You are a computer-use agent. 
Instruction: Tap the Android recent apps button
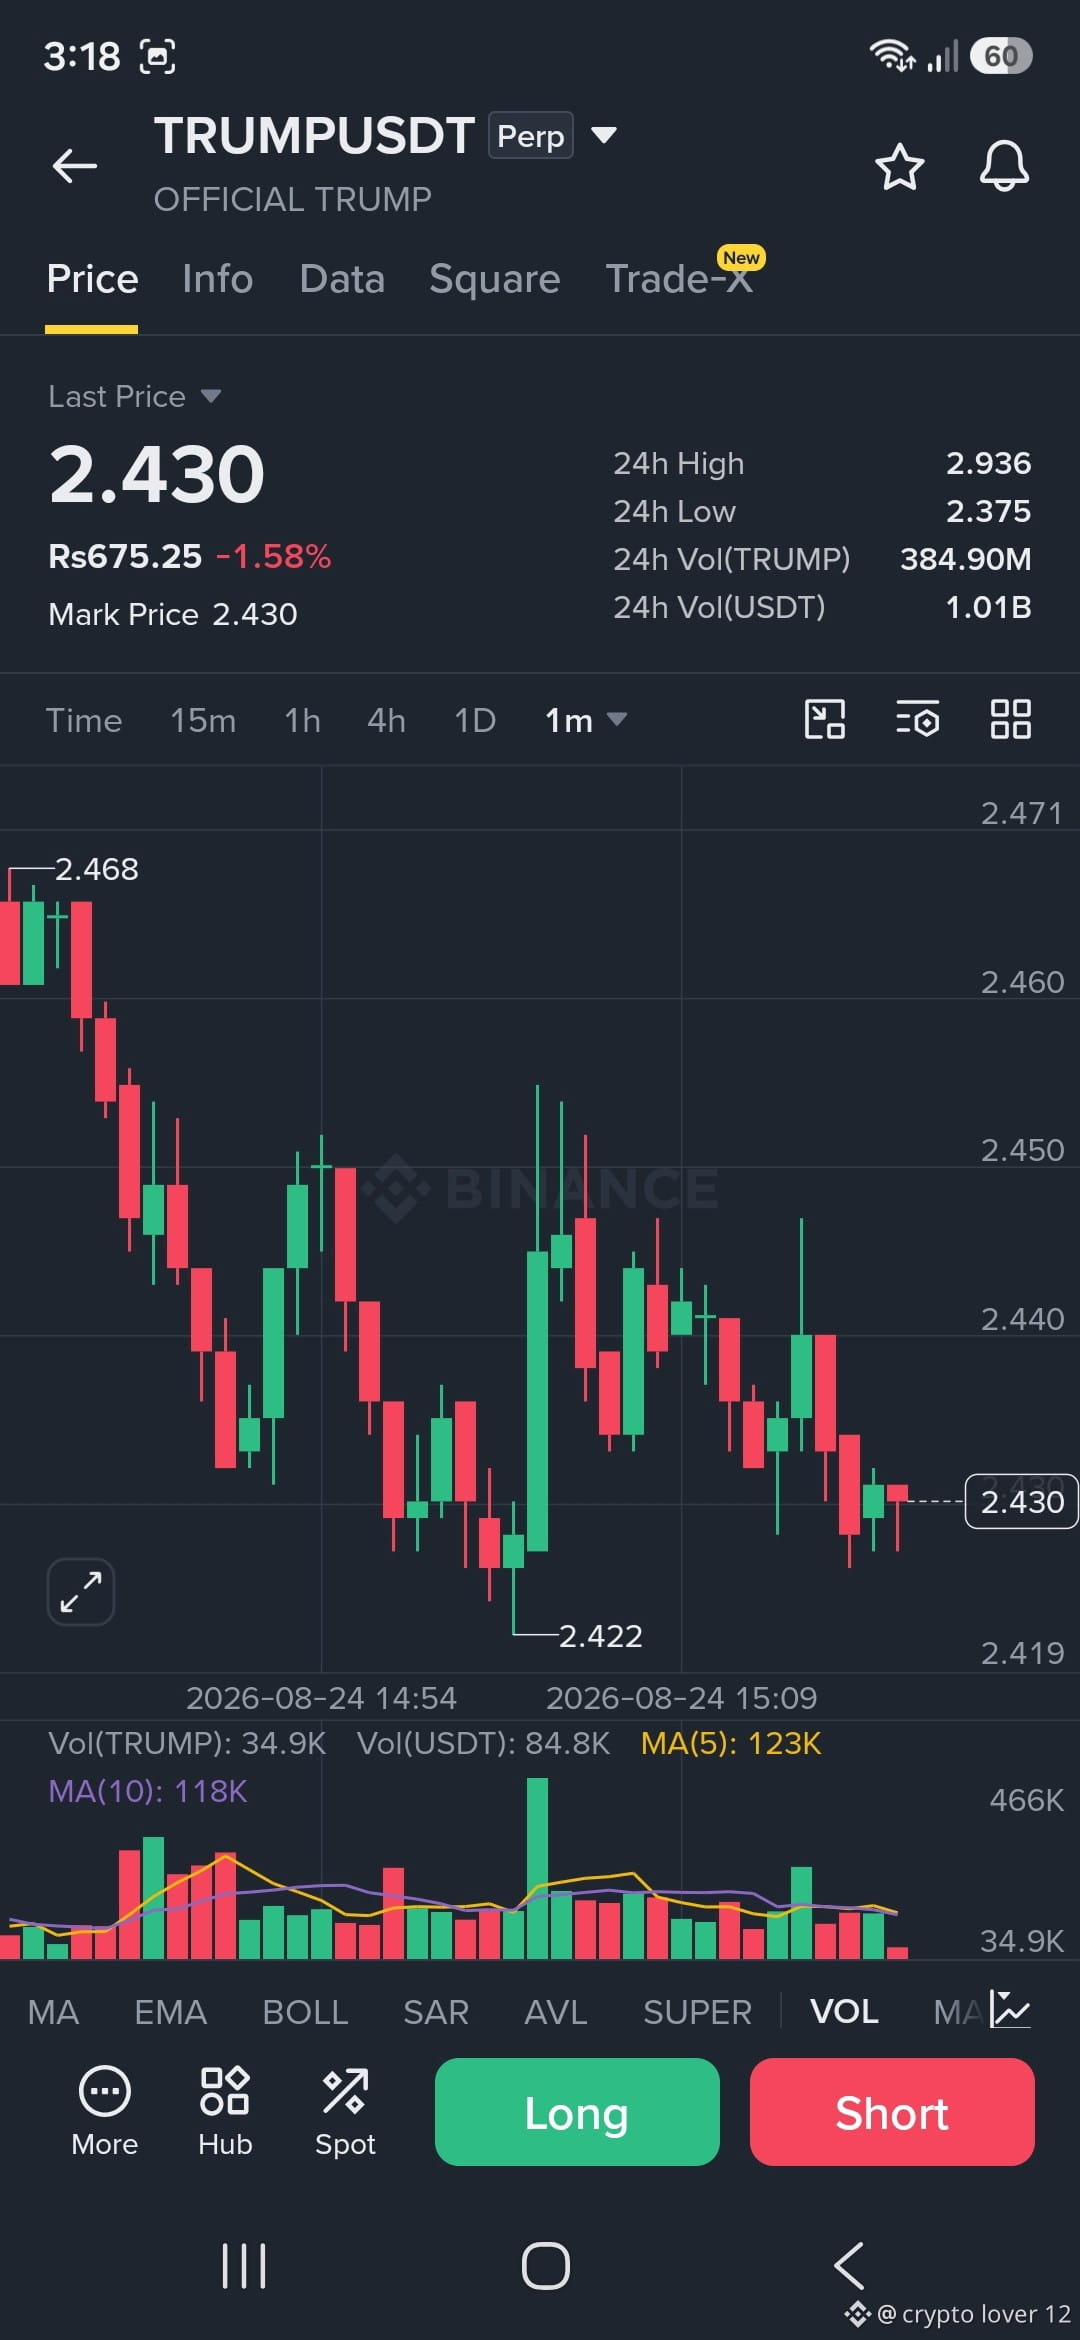(x=244, y=2266)
